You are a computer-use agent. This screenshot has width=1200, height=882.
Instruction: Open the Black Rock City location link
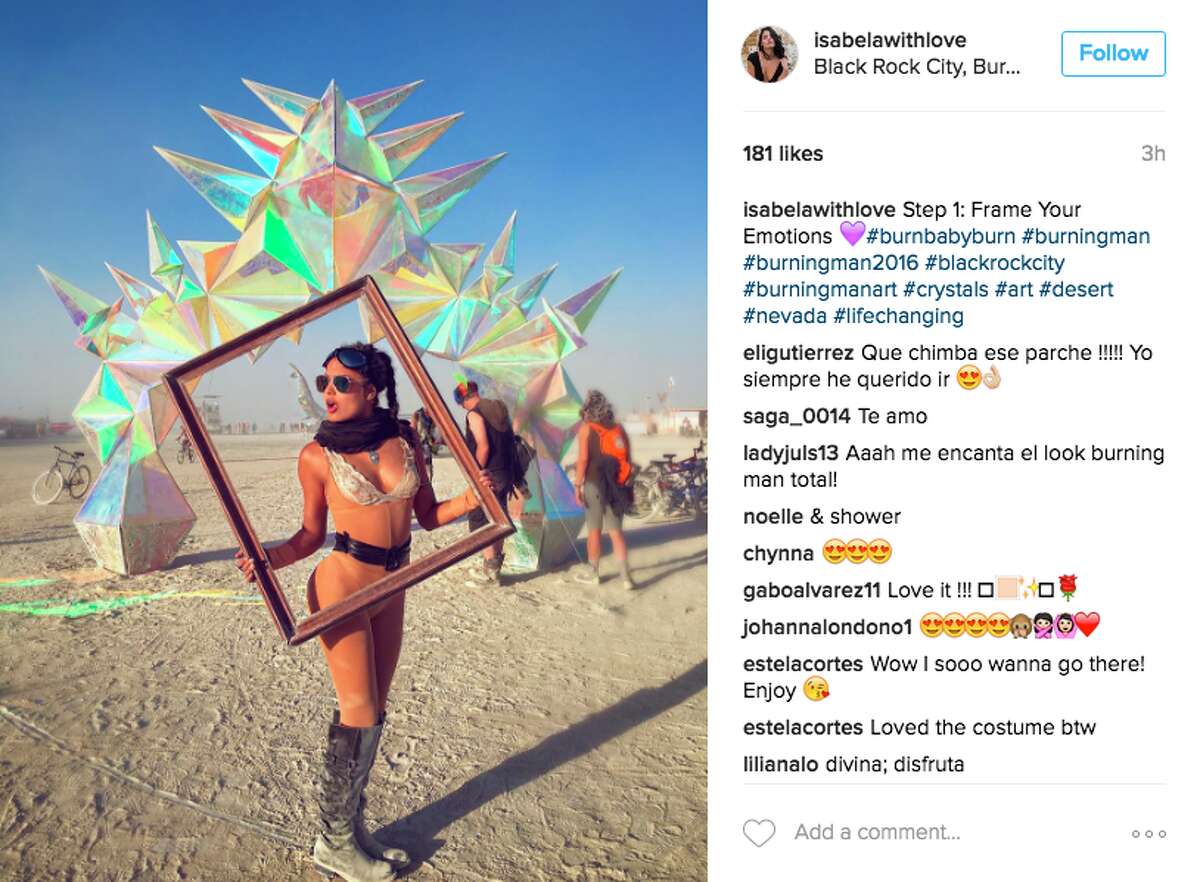pyautogui.click(x=917, y=67)
